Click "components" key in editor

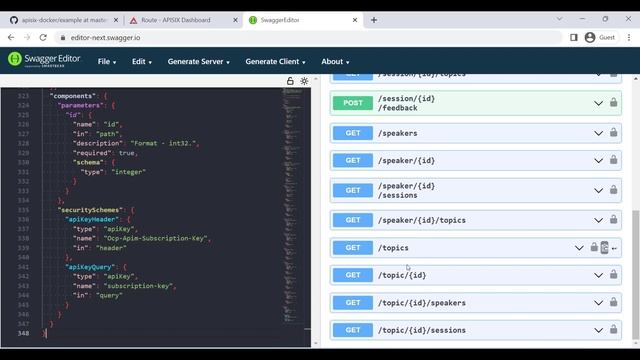[x=73, y=96]
